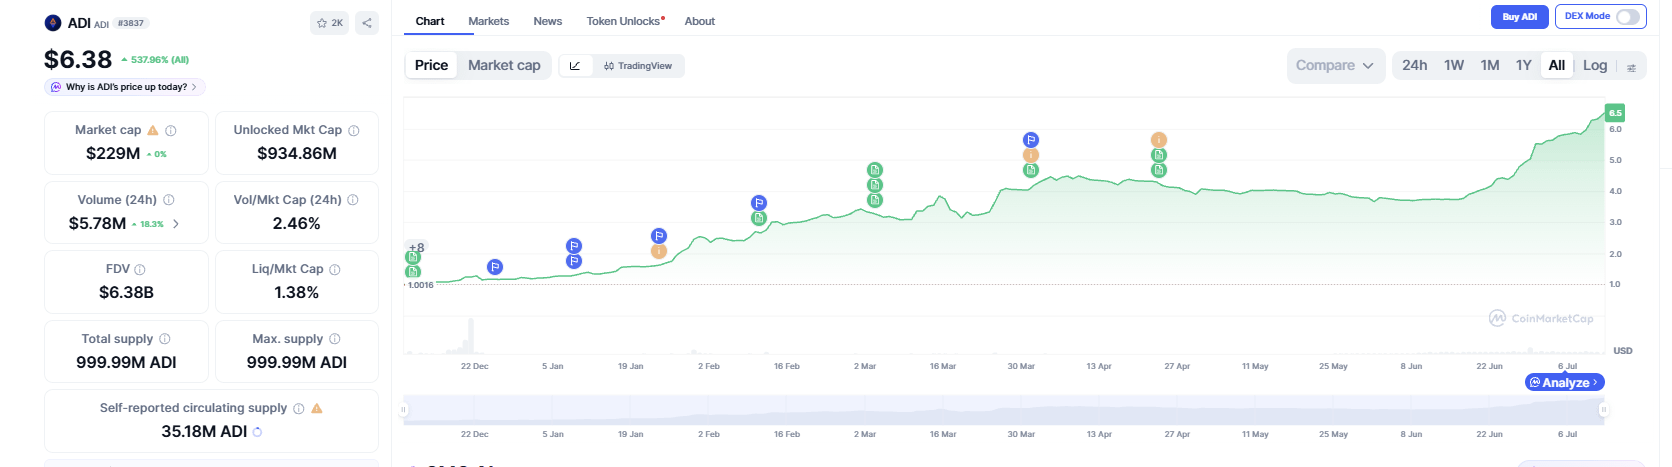
Task: Select the All time range
Action: [1557, 65]
